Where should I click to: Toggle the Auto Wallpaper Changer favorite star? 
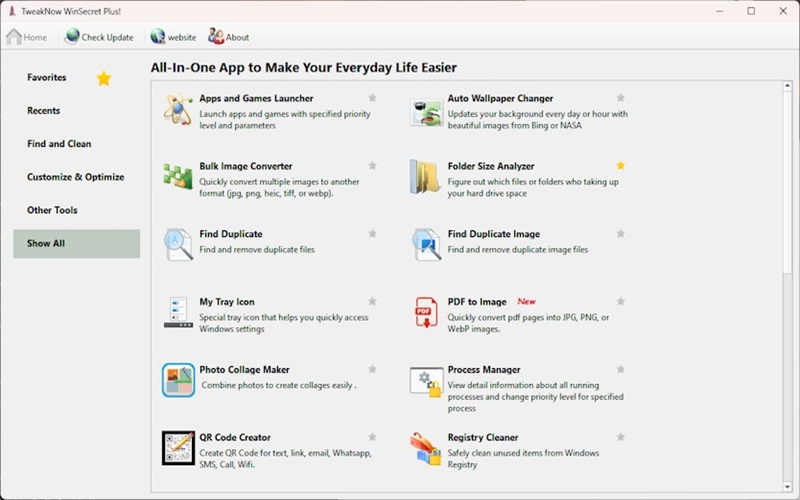[620, 97]
